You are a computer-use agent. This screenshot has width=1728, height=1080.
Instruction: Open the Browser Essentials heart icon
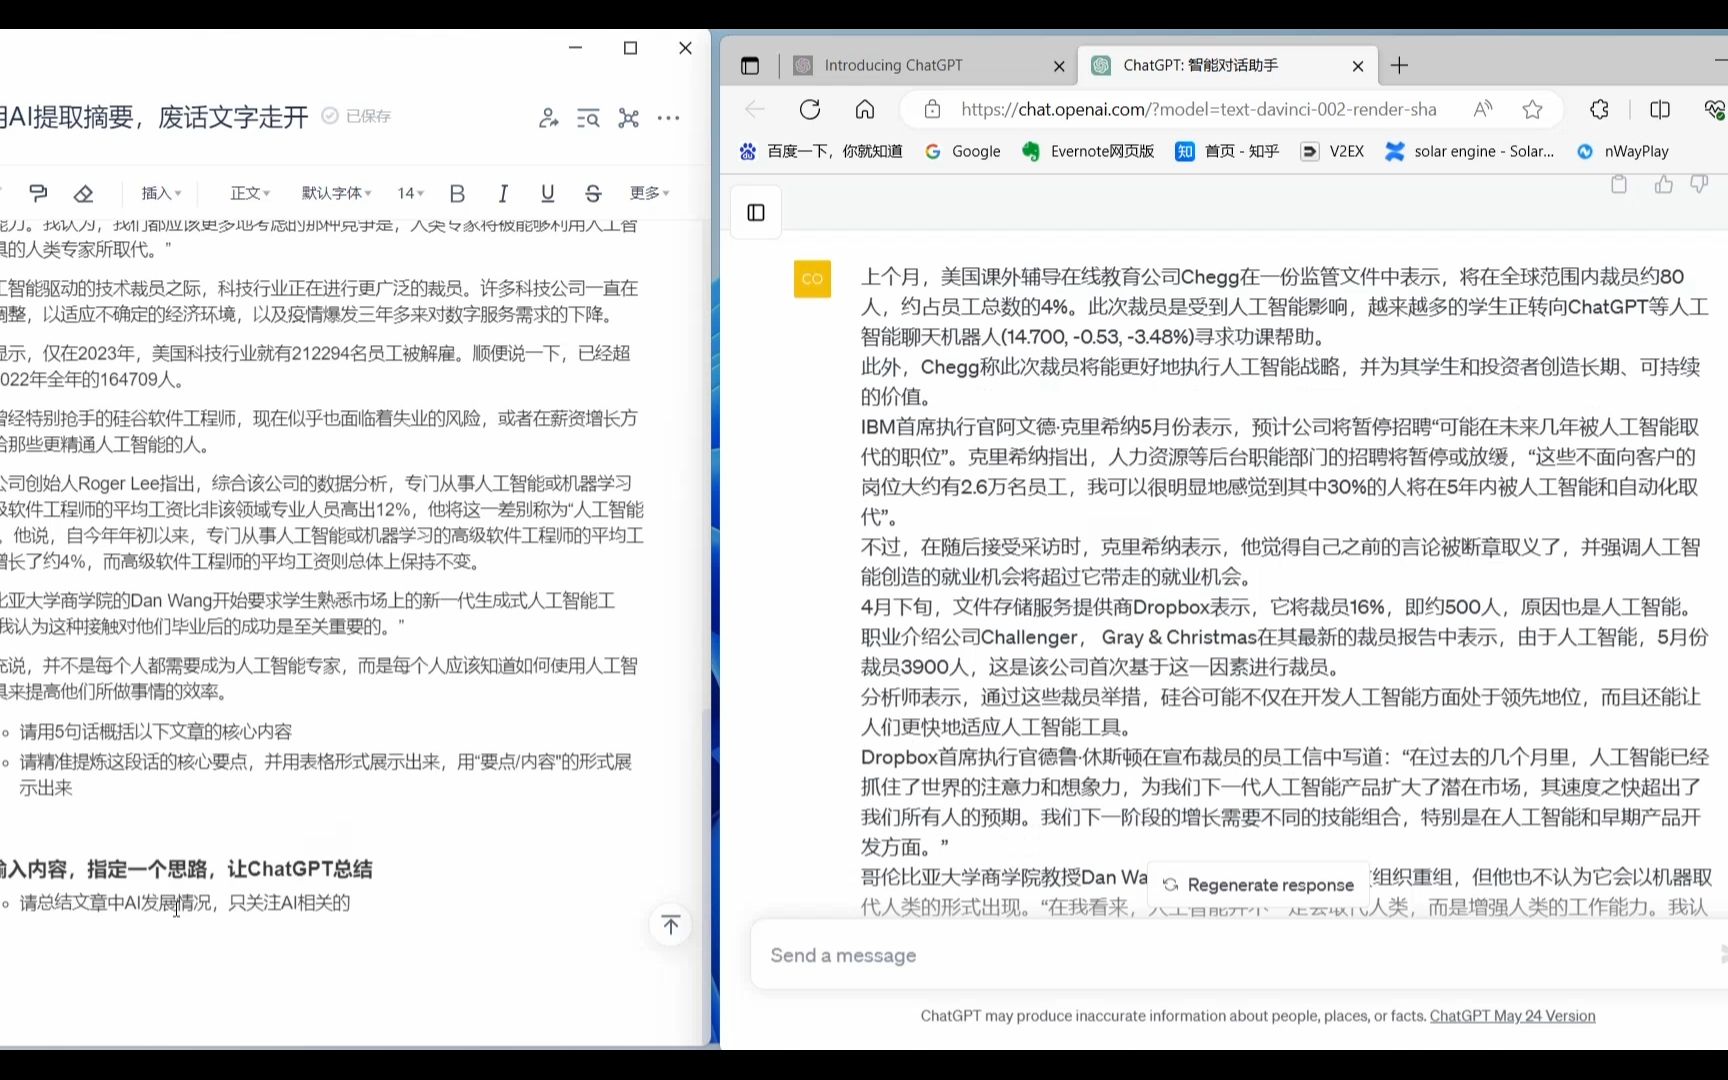pyautogui.click(x=1716, y=109)
